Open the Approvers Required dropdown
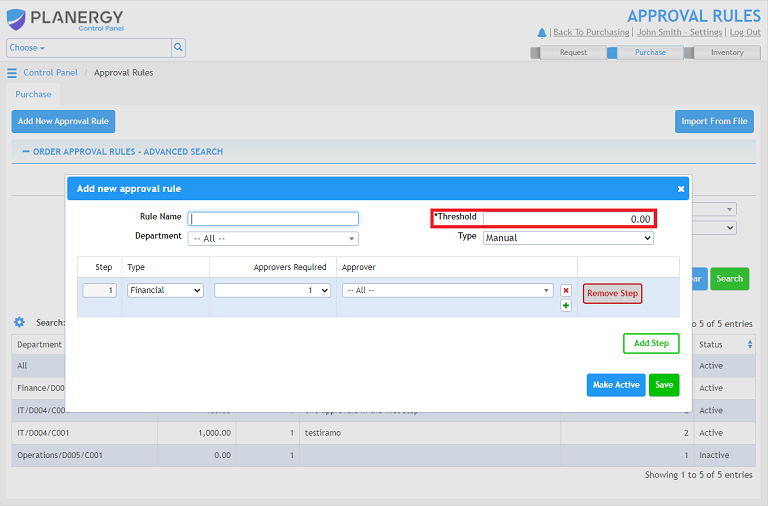The height and width of the screenshot is (506, 768). click(272, 290)
